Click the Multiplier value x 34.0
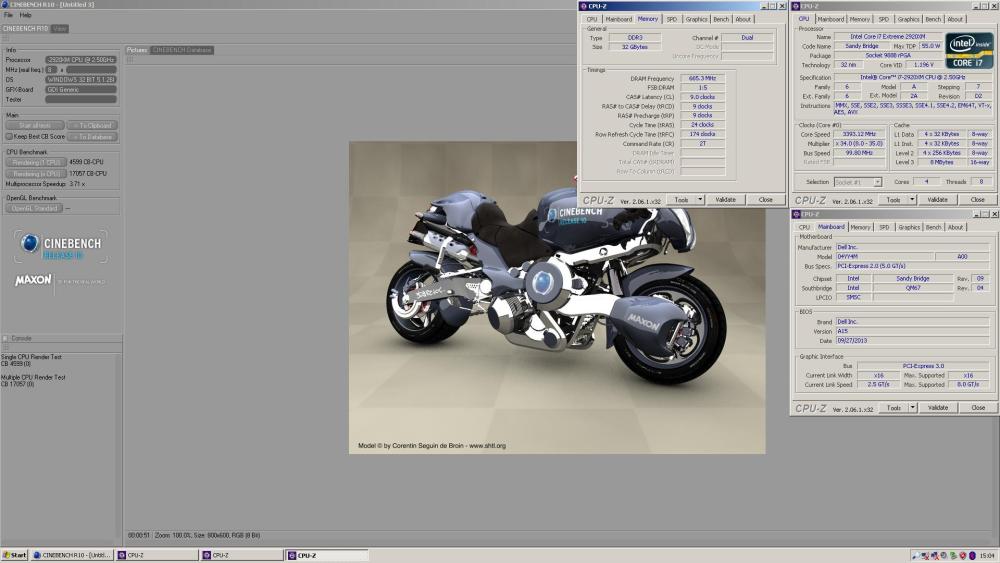This screenshot has width=1000, height=563. [859, 143]
